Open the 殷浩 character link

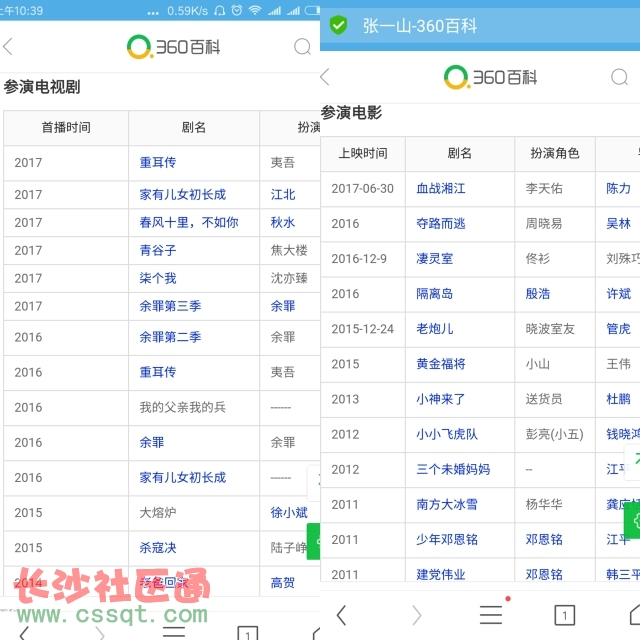[538, 294]
